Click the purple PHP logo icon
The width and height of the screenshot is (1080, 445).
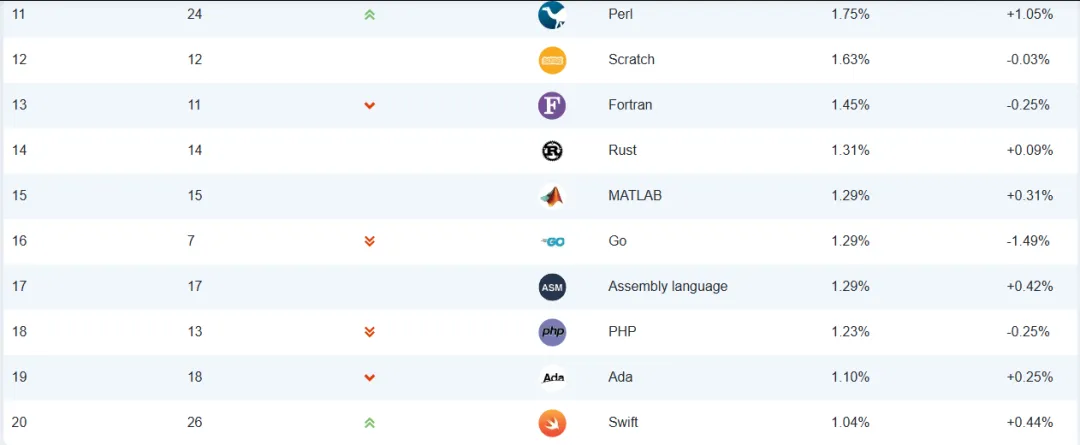tap(552, 332)
